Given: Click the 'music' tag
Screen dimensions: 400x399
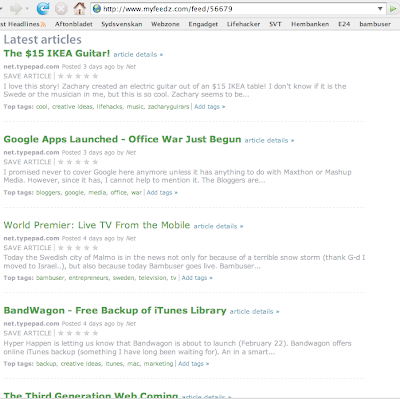Looking at the screenshot, I should pyautogui.click(x=135, y=107).
